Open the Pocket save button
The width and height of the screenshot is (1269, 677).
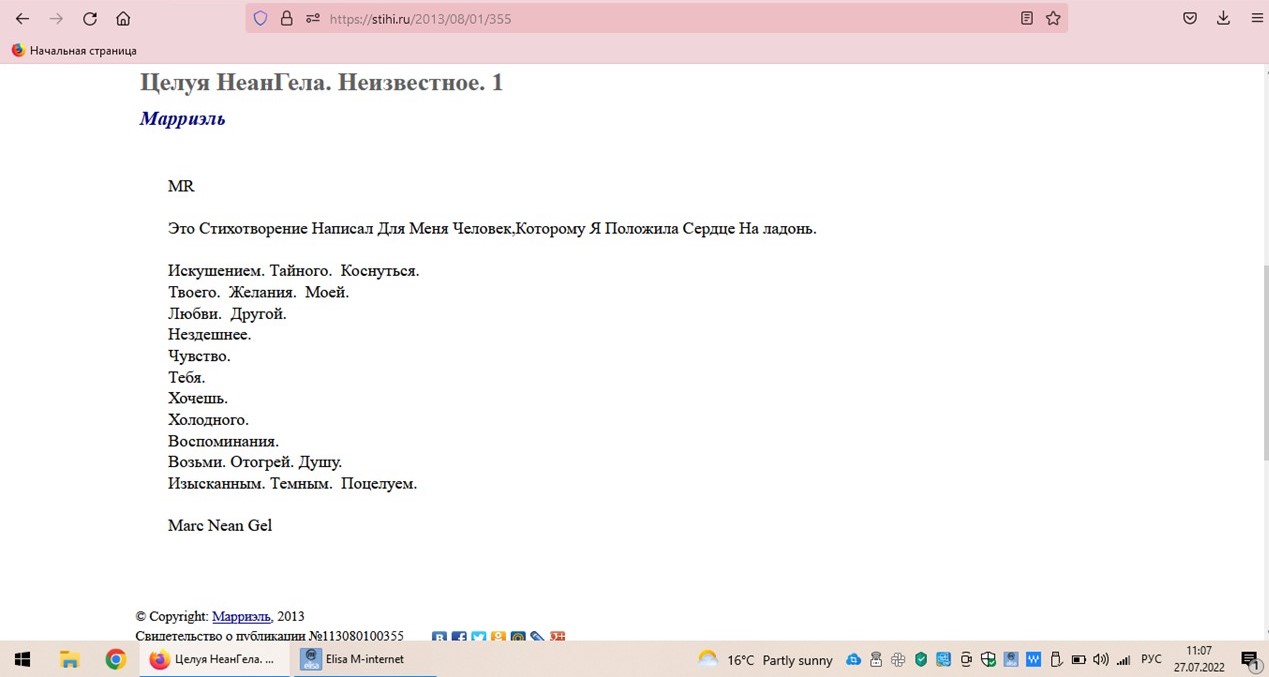click(x=1190, y=18)
